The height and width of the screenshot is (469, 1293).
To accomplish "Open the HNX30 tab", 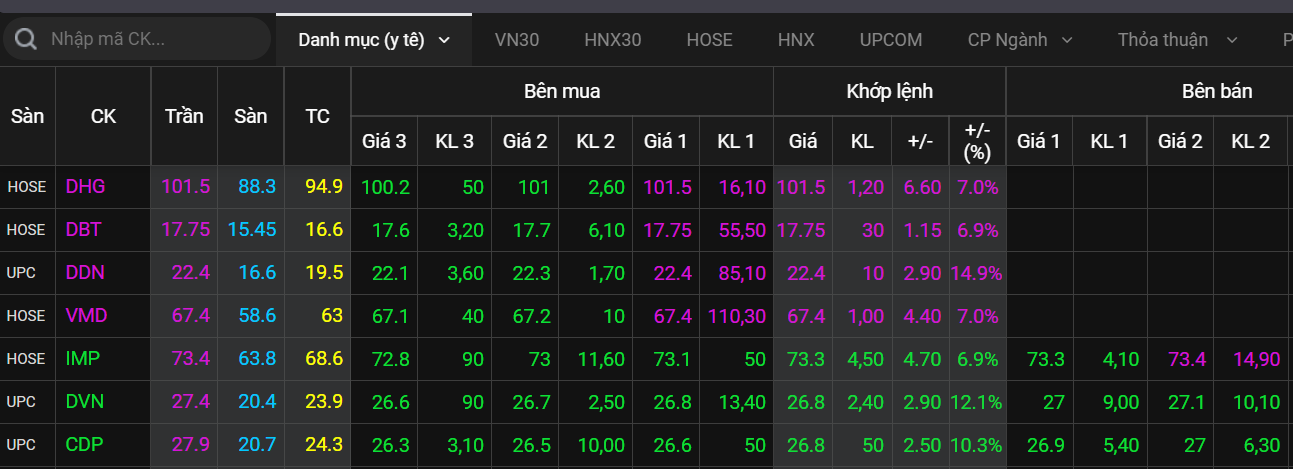I will [612, 40].
